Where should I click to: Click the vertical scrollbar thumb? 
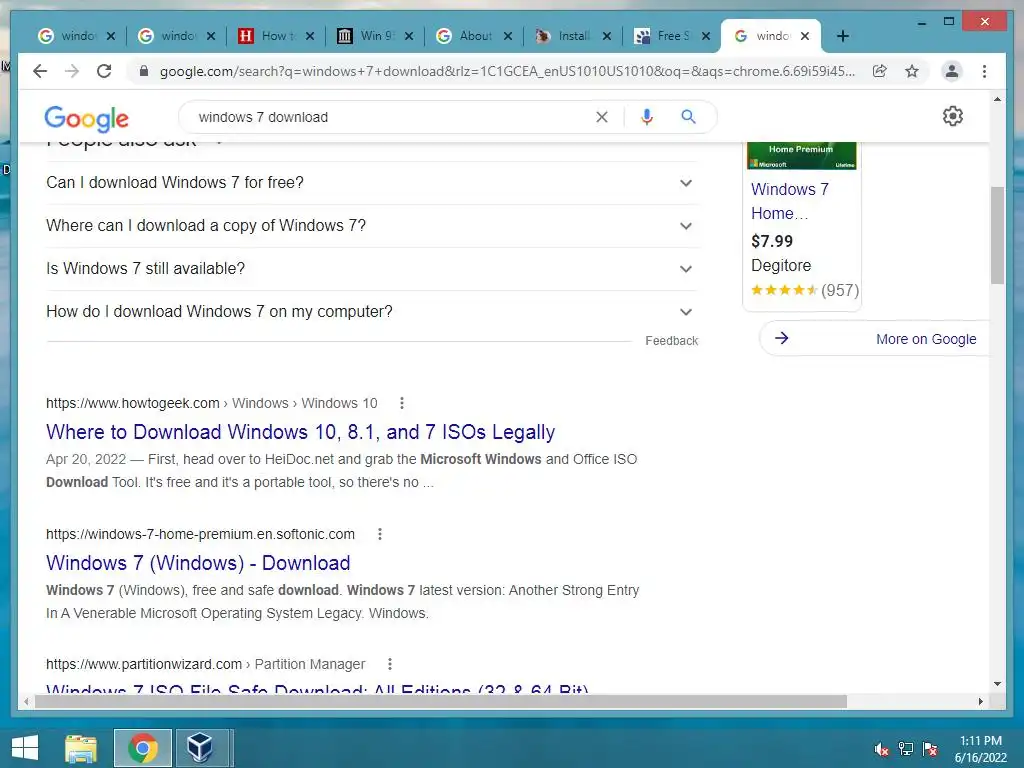pyautogui.click(x=997, y=235)
